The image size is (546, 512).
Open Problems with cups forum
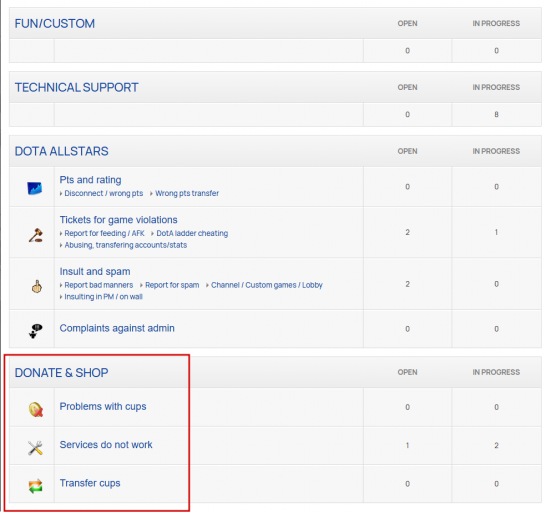tap(103, 406)
